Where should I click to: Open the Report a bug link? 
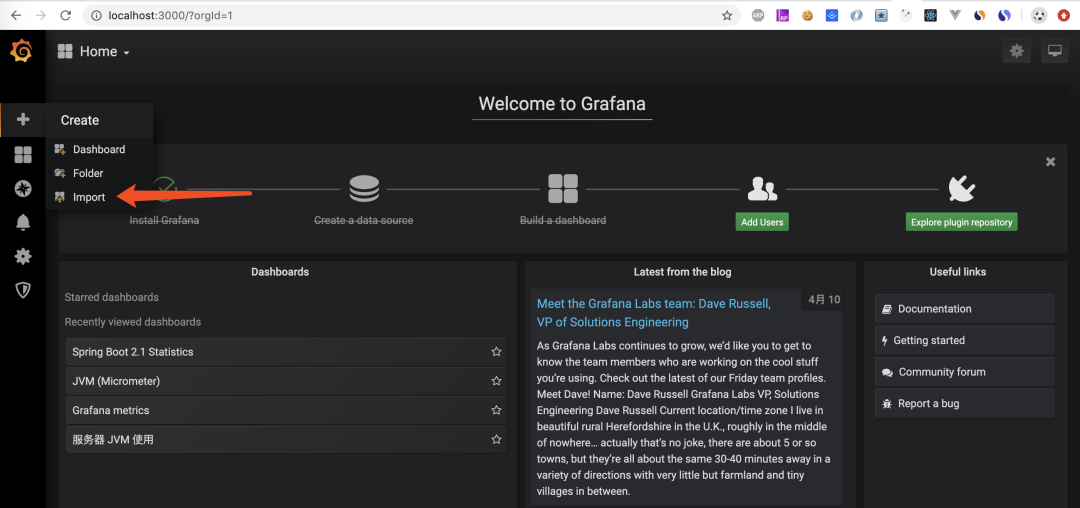(964, 403)
